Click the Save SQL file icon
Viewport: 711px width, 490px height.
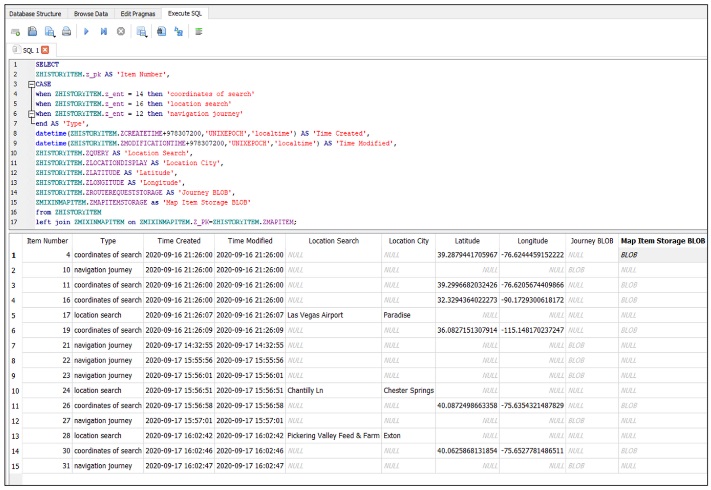pyautogui.click(x=49, y=31)
